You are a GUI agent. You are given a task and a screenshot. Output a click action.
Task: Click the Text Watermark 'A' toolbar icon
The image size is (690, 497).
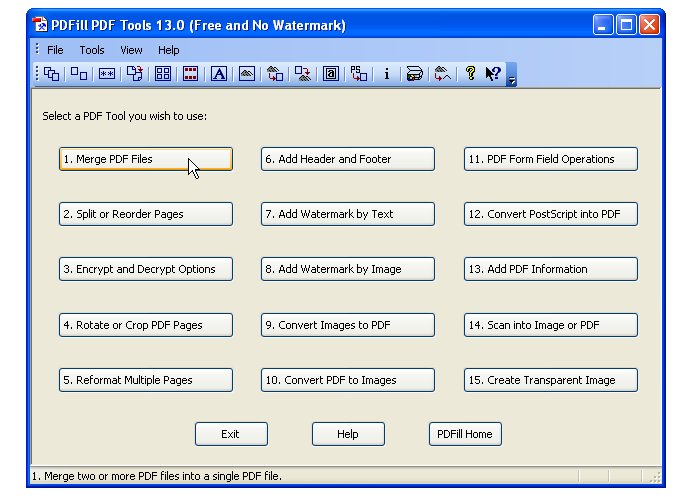[x=219, y=74]
